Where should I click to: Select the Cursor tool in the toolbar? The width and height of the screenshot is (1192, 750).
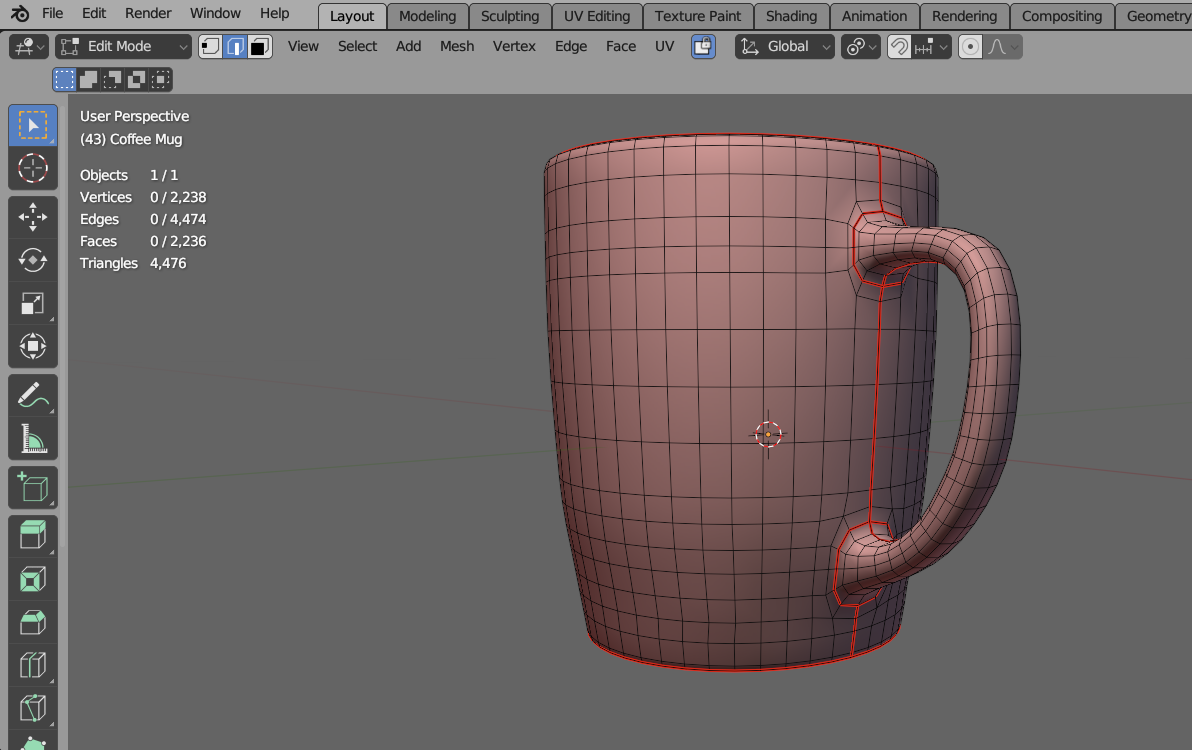coord(33,168)
